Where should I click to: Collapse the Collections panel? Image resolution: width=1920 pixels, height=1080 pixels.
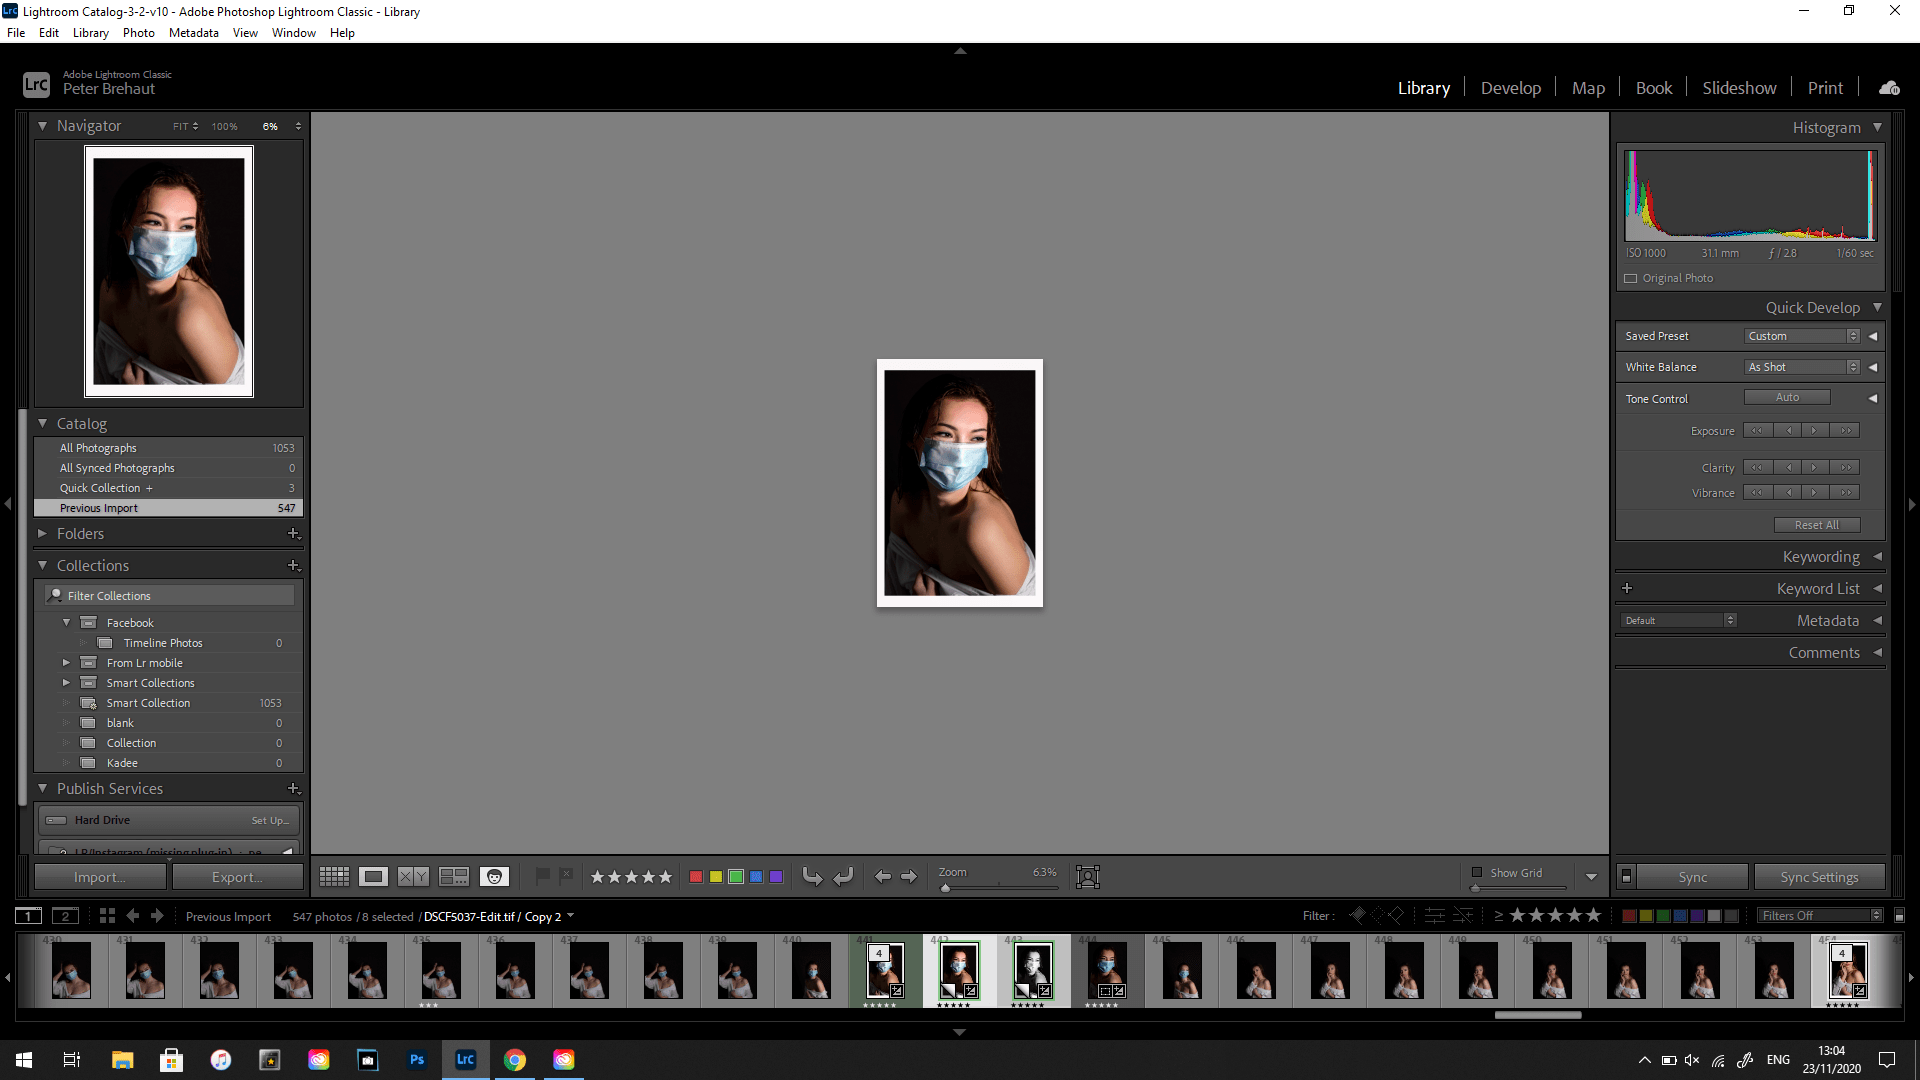coord(43,565)
